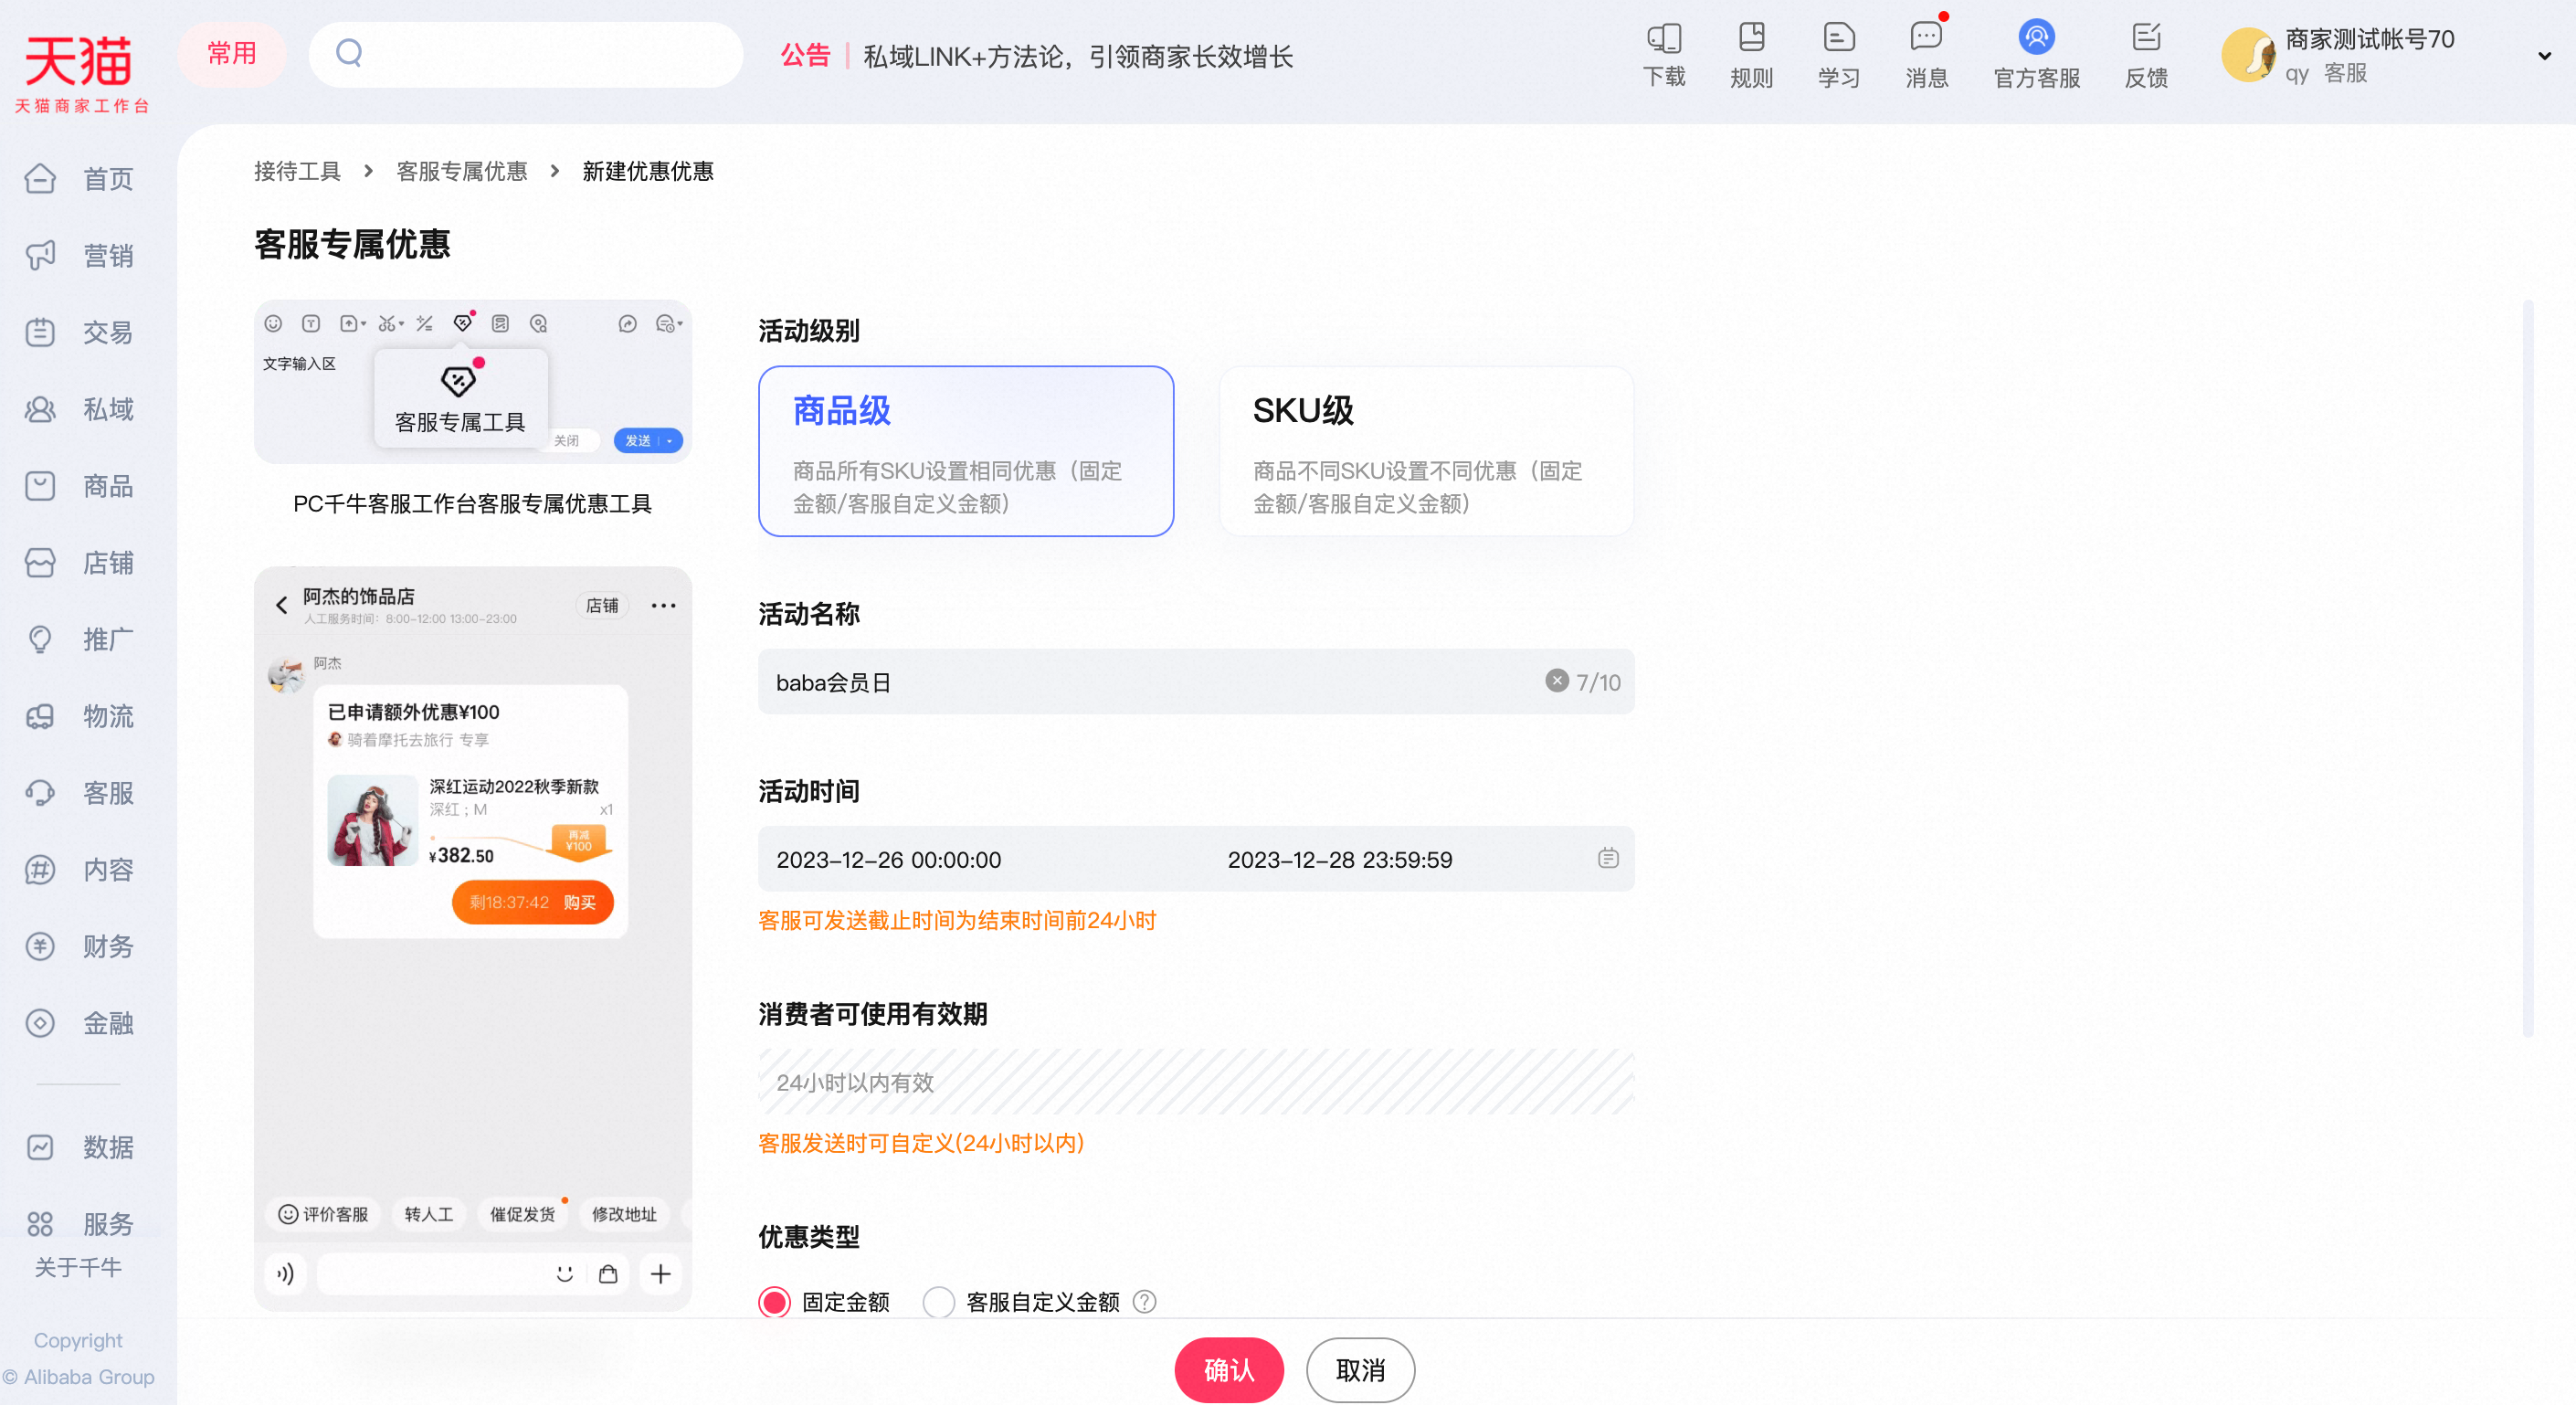Screen dimensions: 2576x1405
Task: Open 金融 in sidebar
Action: (79, 1023)
